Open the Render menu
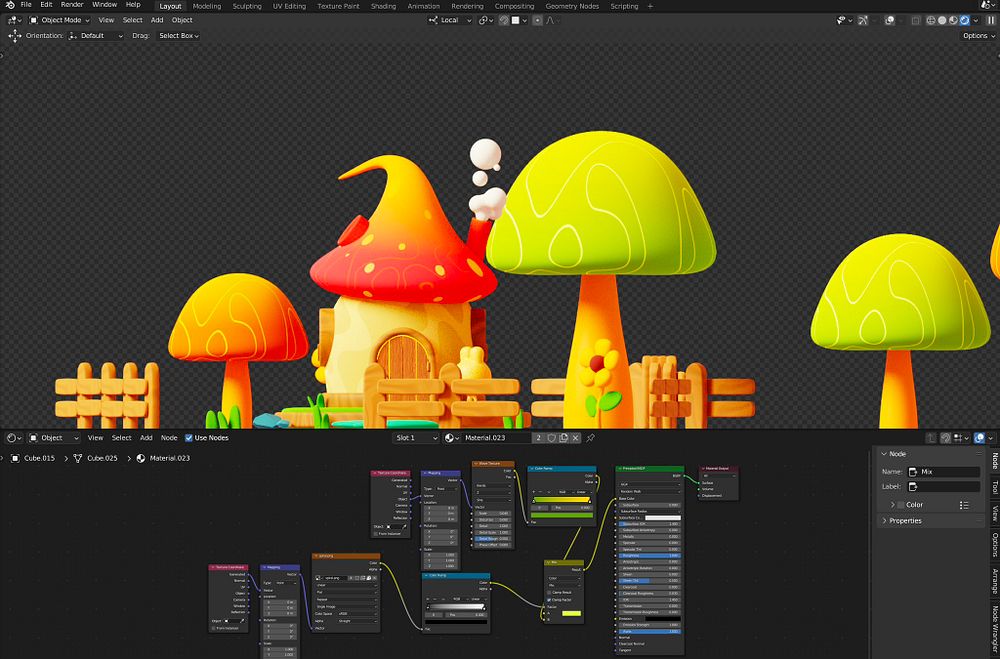 click(x=72, y=5)
